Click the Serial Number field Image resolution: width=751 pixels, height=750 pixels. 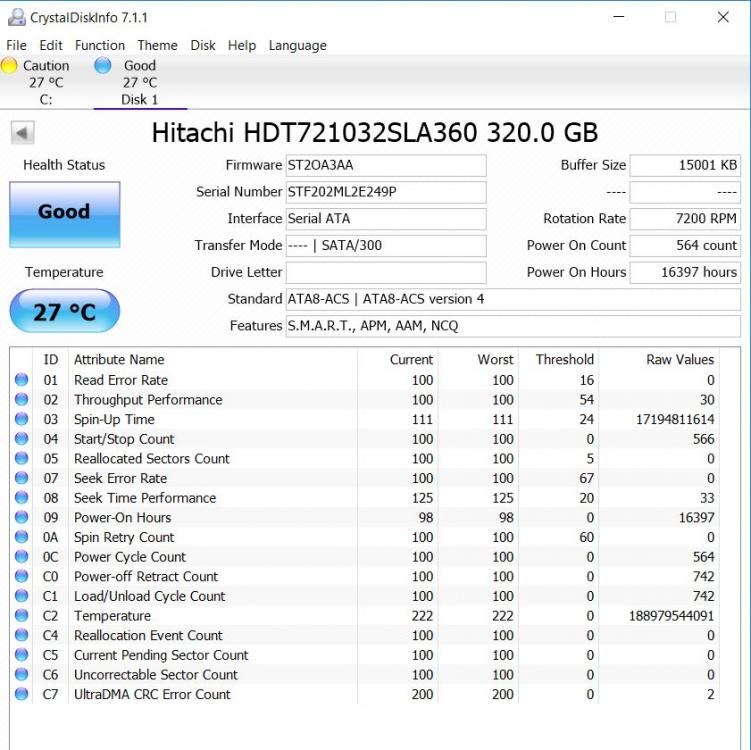tap(386, 192)
